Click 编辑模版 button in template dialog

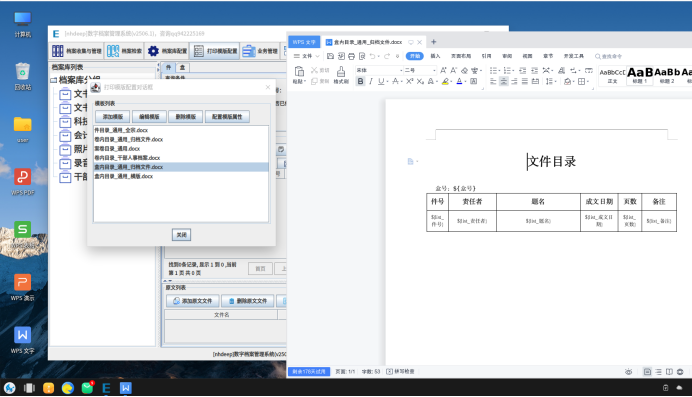149,117
